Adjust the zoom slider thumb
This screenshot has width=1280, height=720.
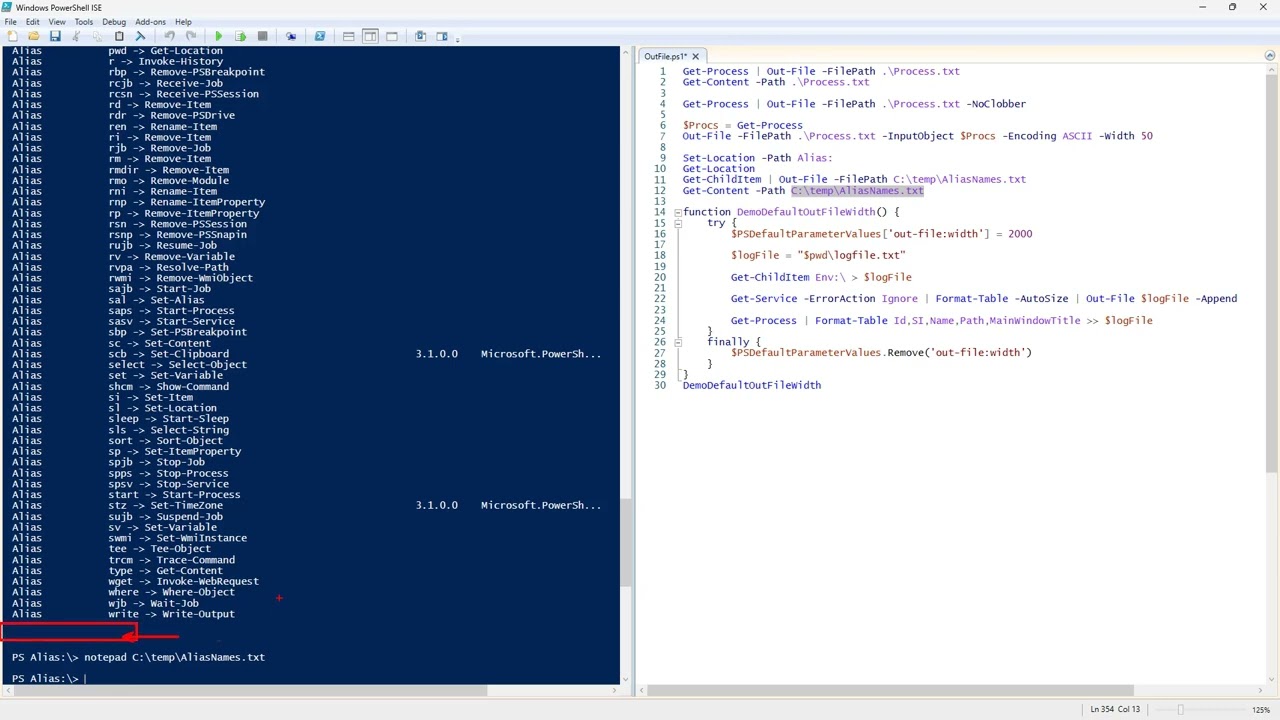1180,709
